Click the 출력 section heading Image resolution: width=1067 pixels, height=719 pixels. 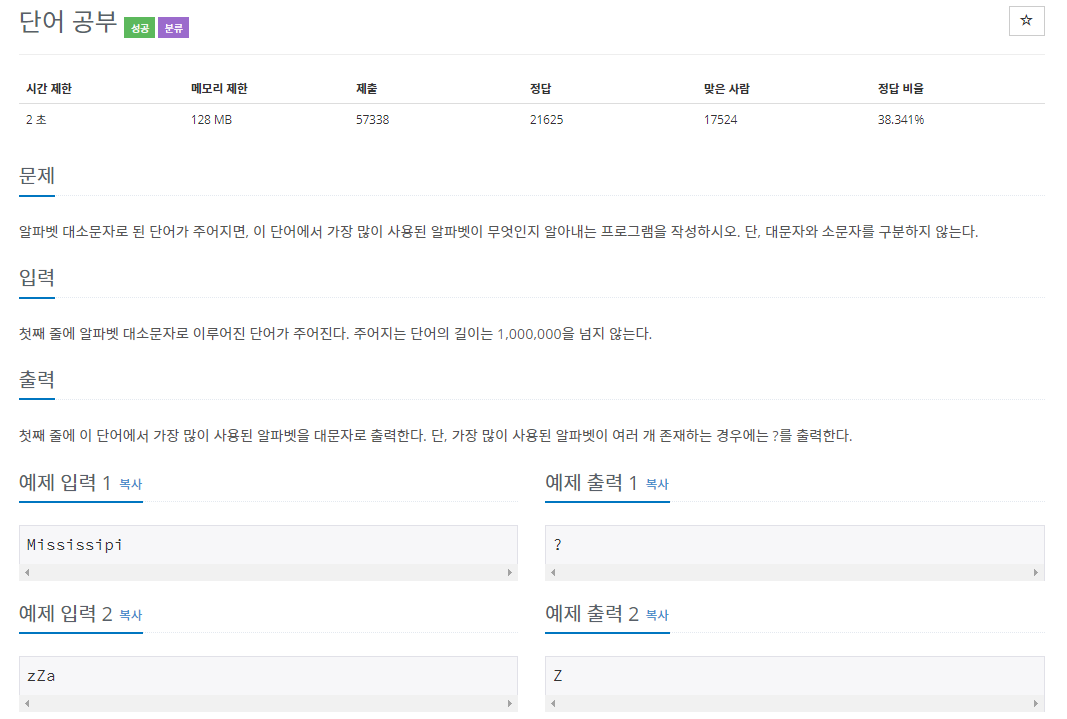(37, 380)
